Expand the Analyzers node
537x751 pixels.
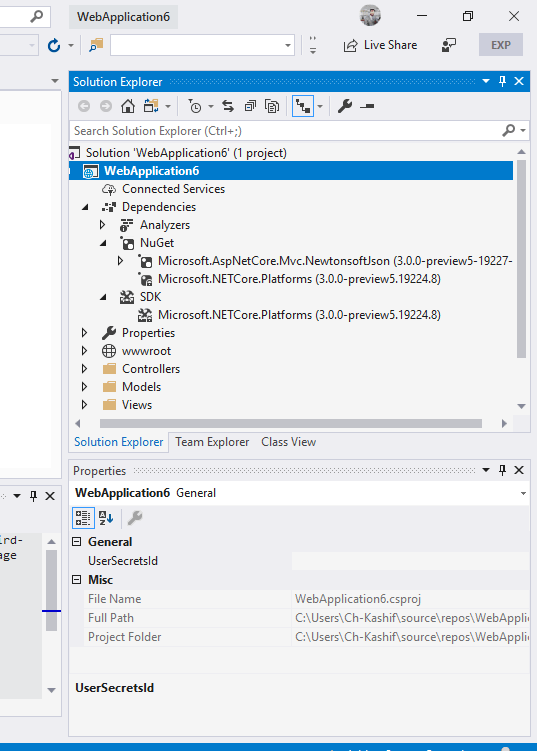(103, 225)
